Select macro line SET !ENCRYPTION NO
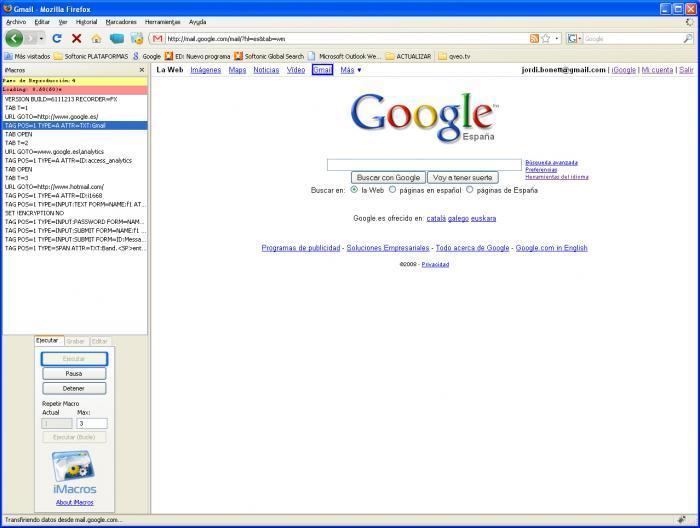The width and height of the screenshot is (700, 528). pos(75,213)
